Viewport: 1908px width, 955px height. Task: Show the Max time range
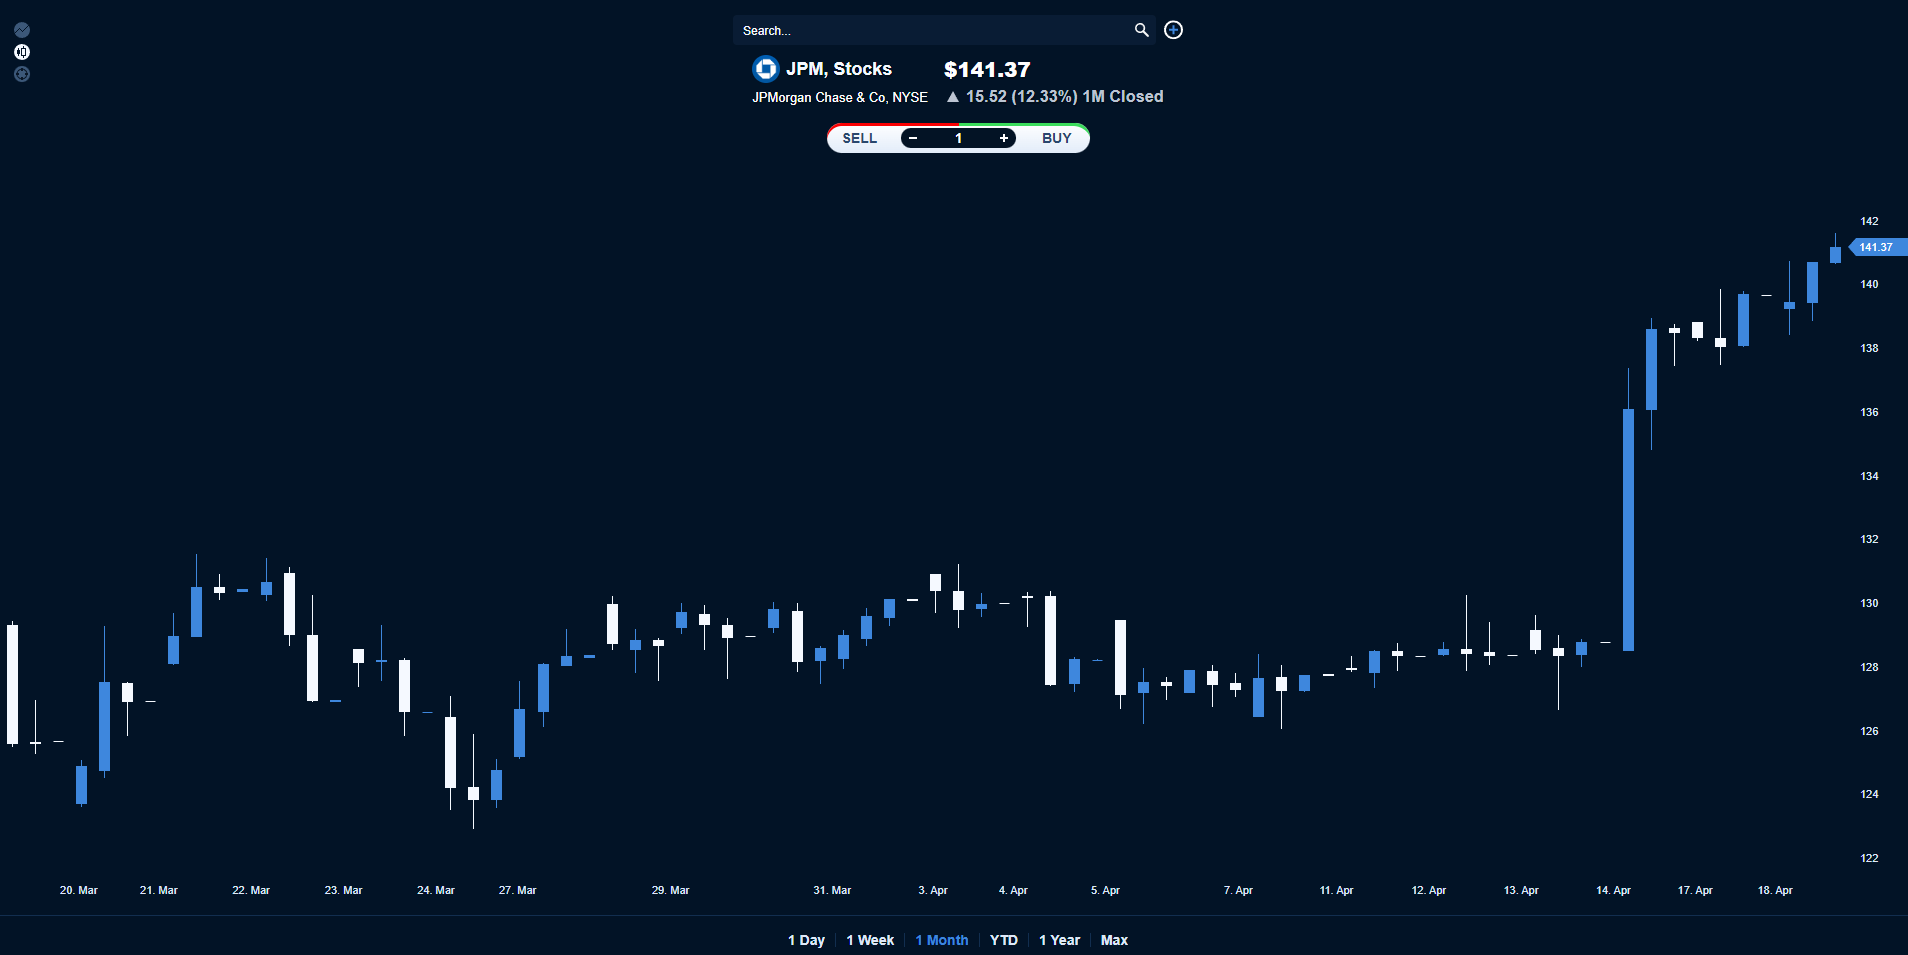(x=1114, y=940)
